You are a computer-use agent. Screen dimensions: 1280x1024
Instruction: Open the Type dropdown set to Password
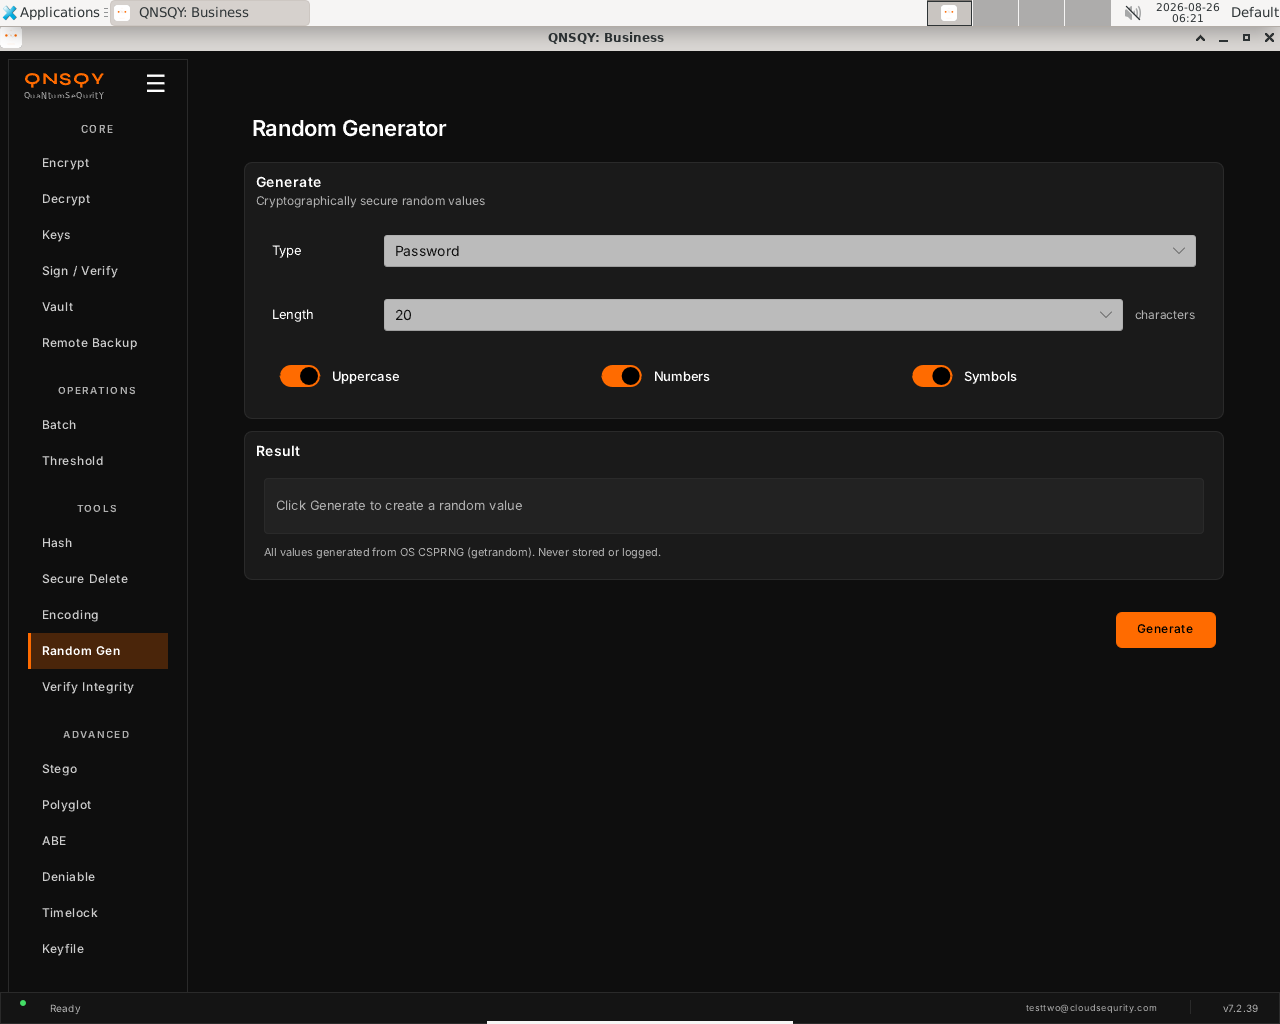click(x=790, y=251)
